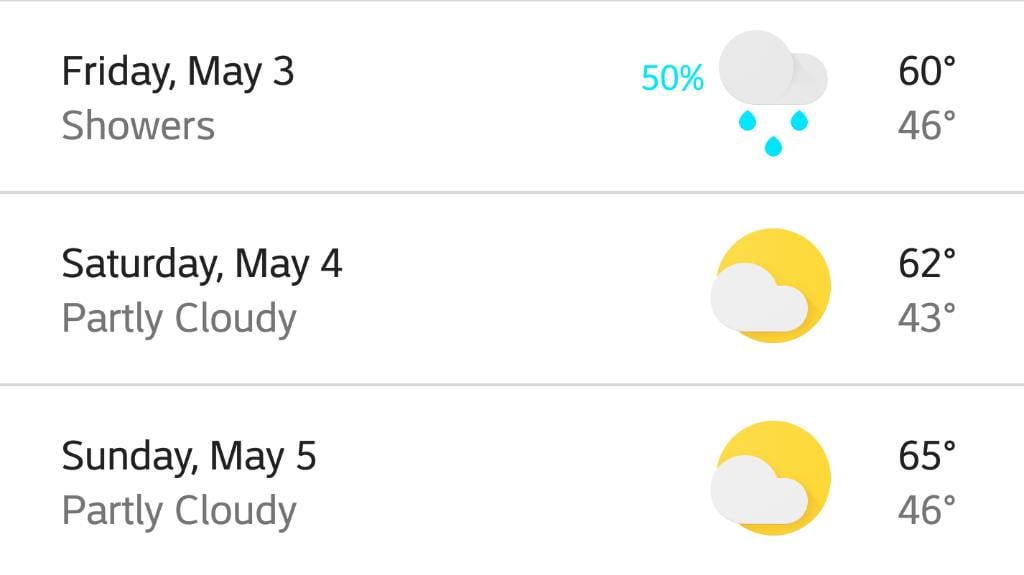Click the partly cloudy sun icon for Sunday
The image size is (1024, 575).
[x=771, y=478]
